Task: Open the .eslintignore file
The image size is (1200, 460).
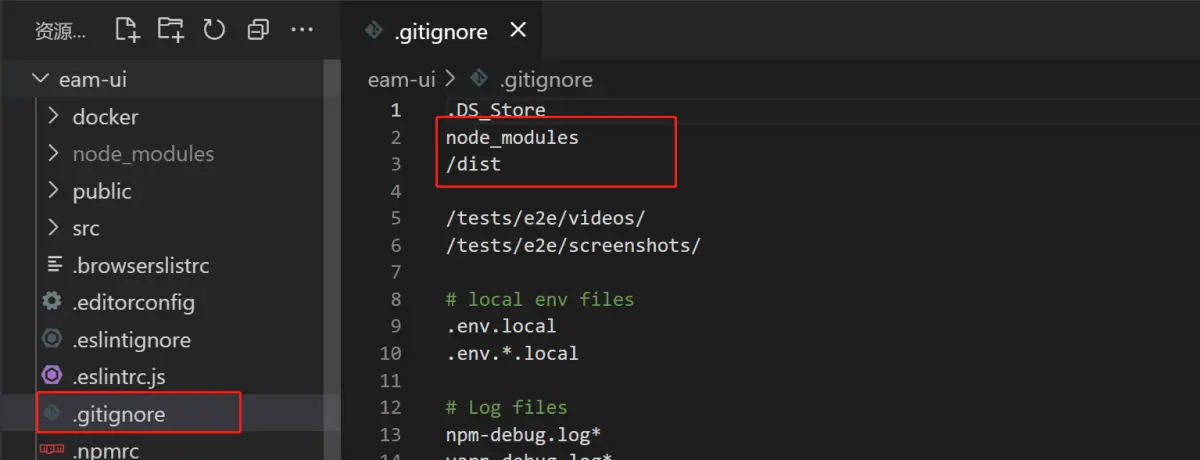Action: click(131, 340)
